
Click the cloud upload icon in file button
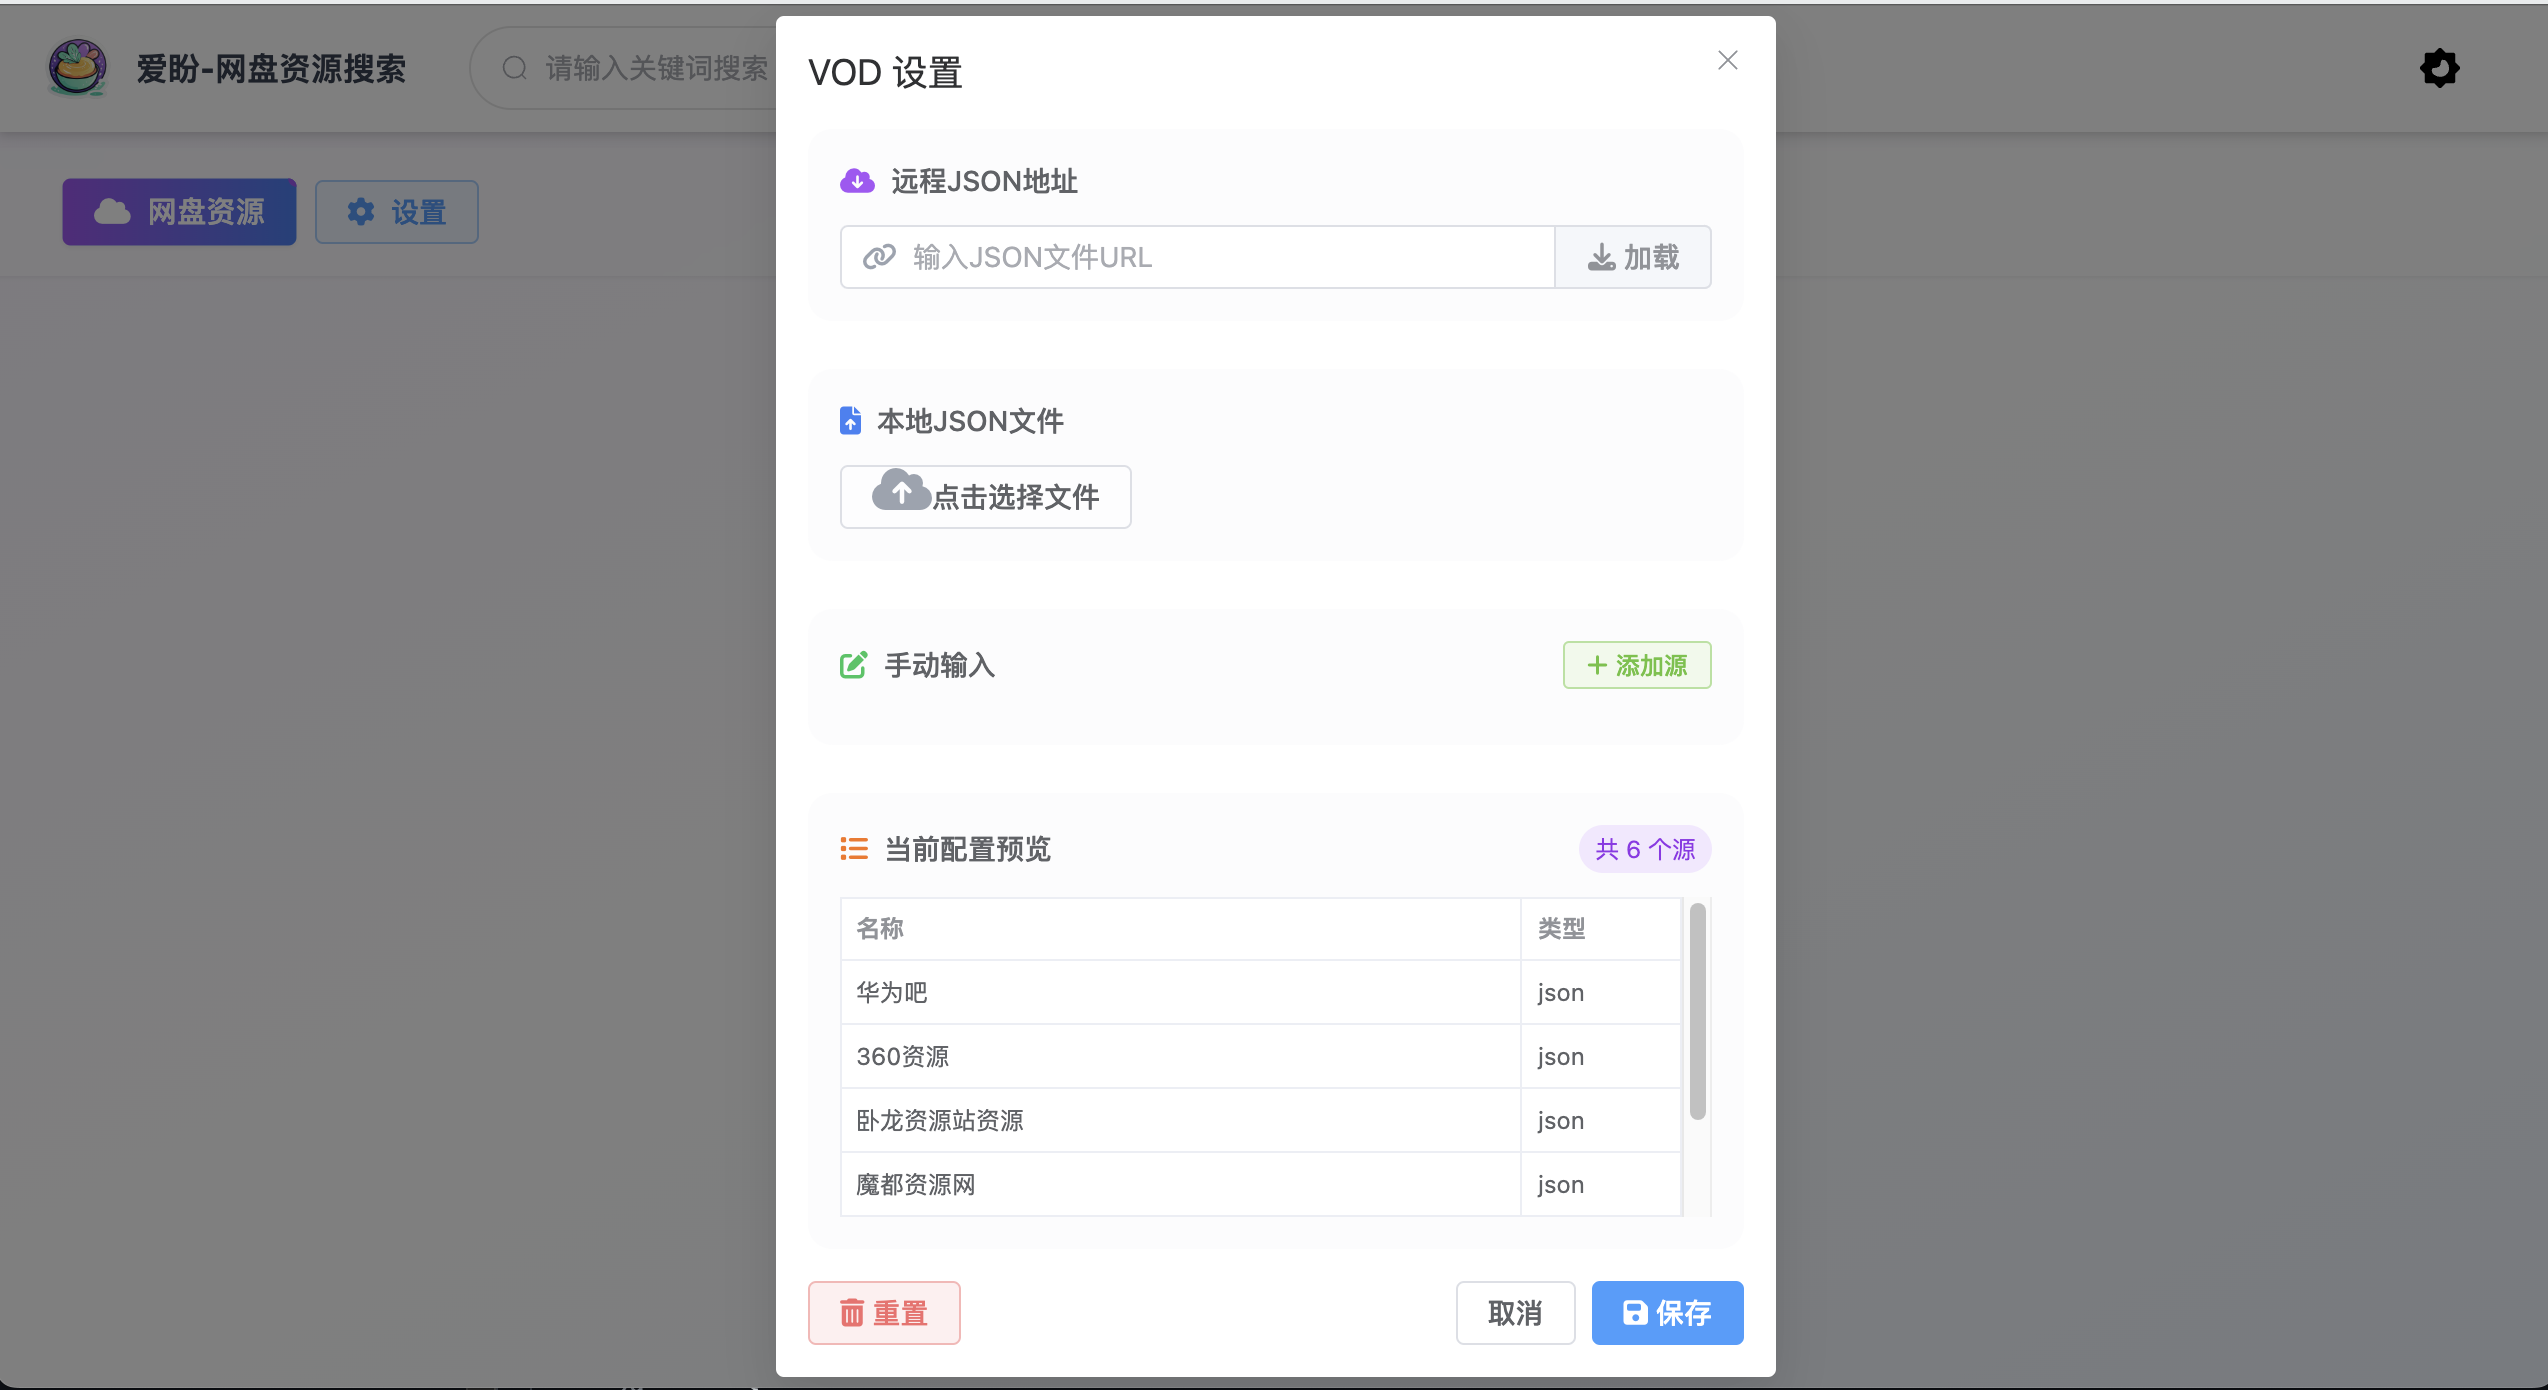pos(901,490)
